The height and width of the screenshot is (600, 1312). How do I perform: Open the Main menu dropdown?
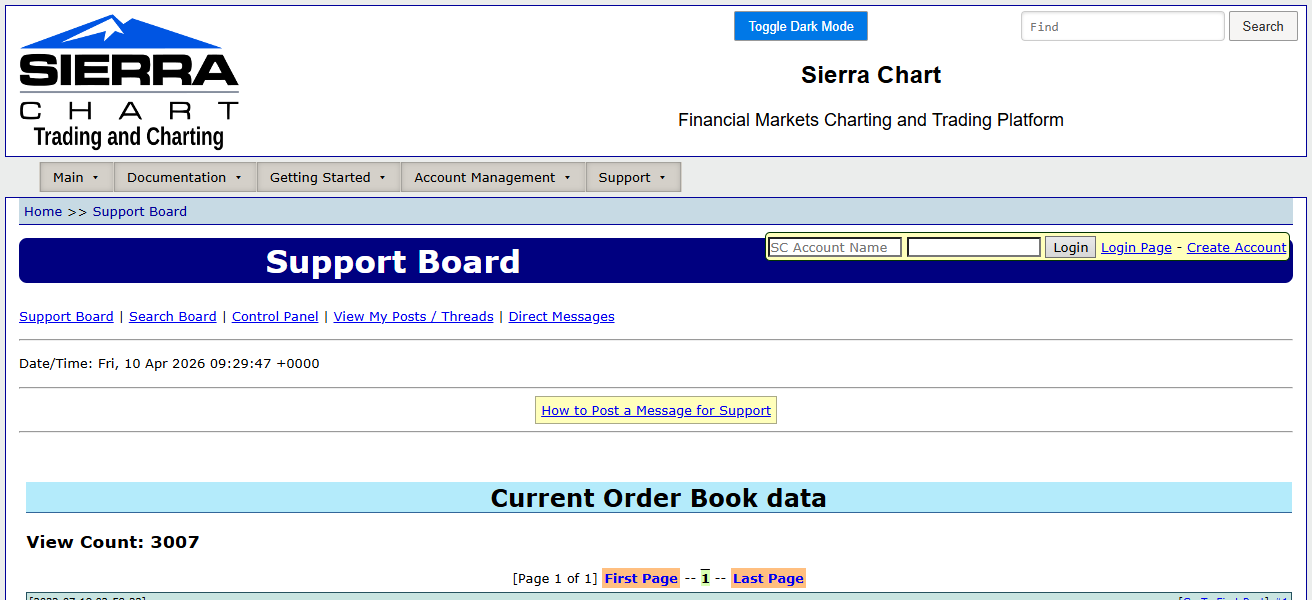[x=76, y=177]
